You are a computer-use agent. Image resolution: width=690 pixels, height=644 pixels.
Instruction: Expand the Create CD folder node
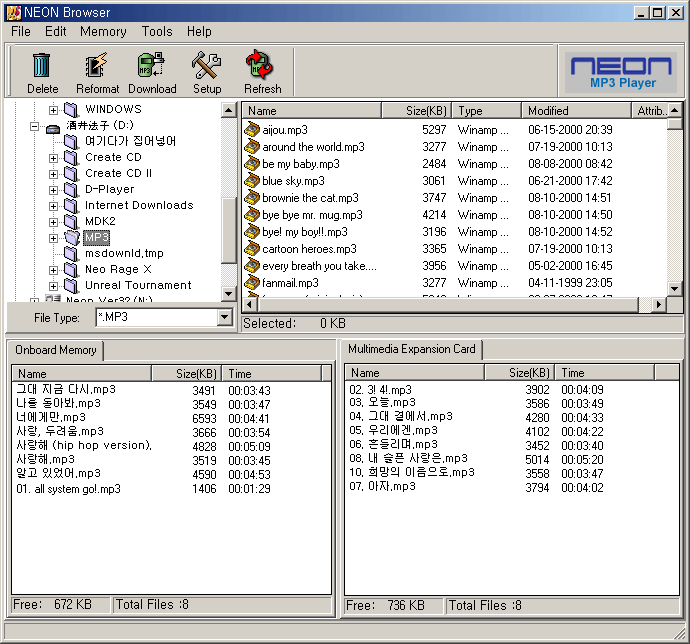pos(54,158)
